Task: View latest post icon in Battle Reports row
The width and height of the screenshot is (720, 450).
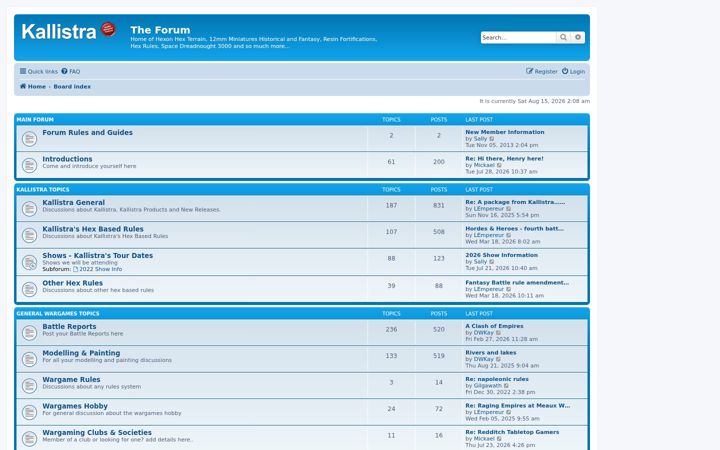Action: pos(499,333)
